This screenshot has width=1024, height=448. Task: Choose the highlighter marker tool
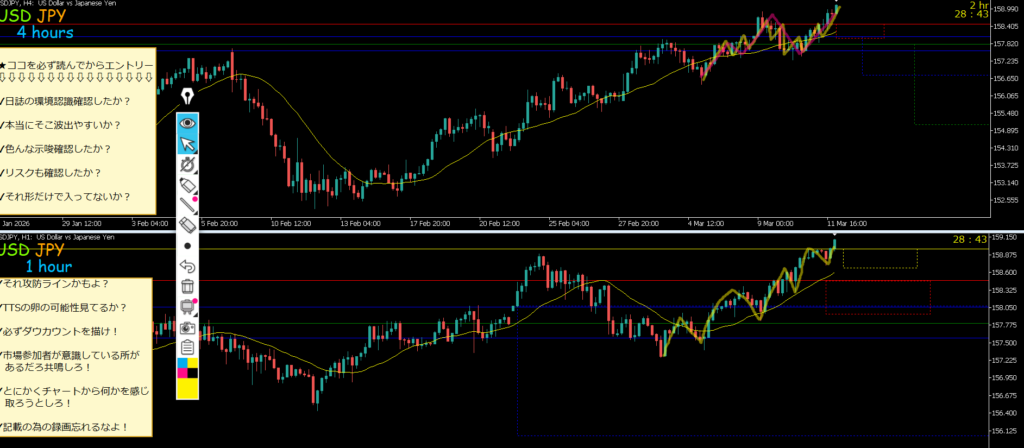[187, 187]
